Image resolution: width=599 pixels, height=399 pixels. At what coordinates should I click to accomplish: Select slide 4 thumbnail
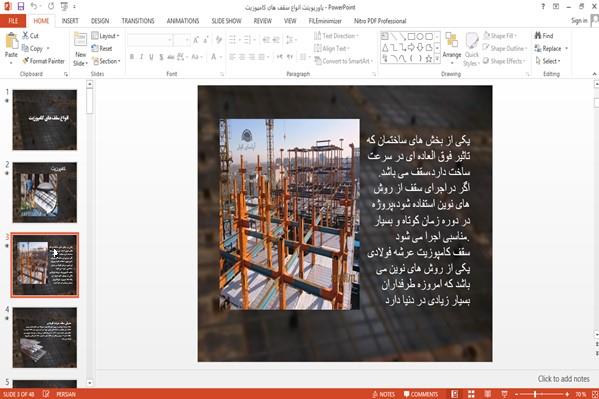click(x=45, y=337)
